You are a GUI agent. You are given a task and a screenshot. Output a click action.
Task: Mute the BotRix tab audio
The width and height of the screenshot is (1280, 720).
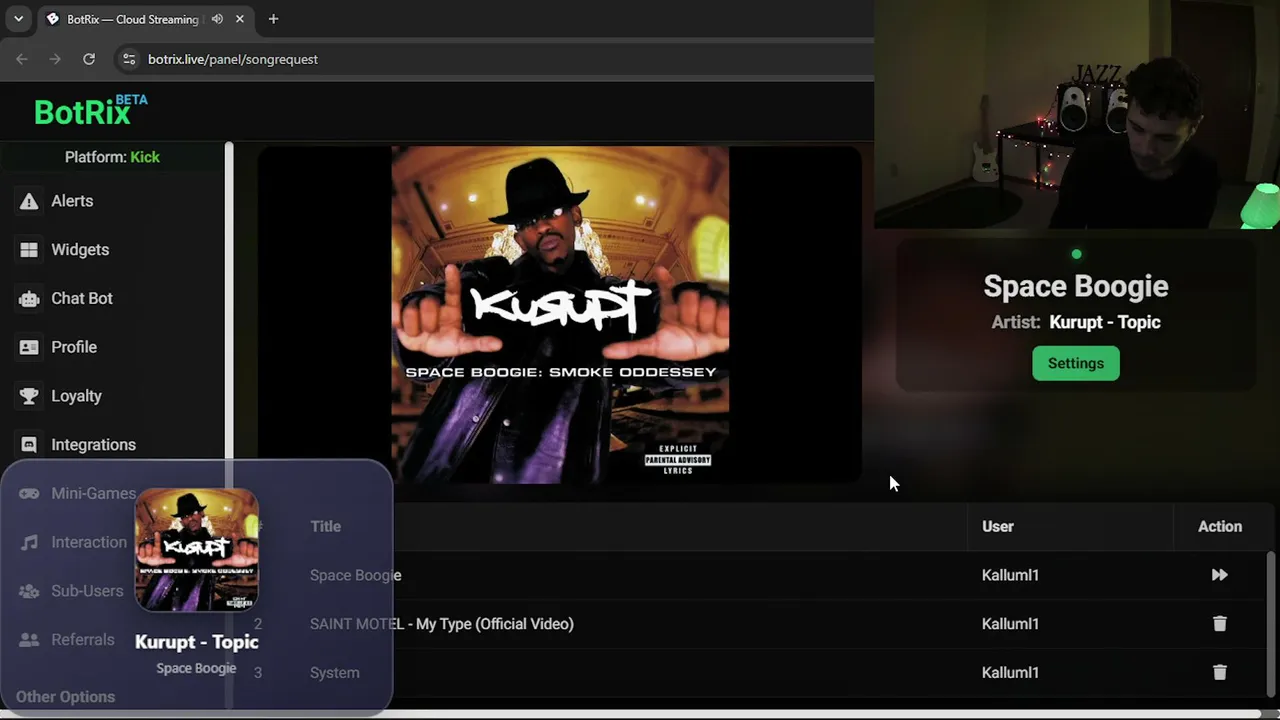point(217,19)
